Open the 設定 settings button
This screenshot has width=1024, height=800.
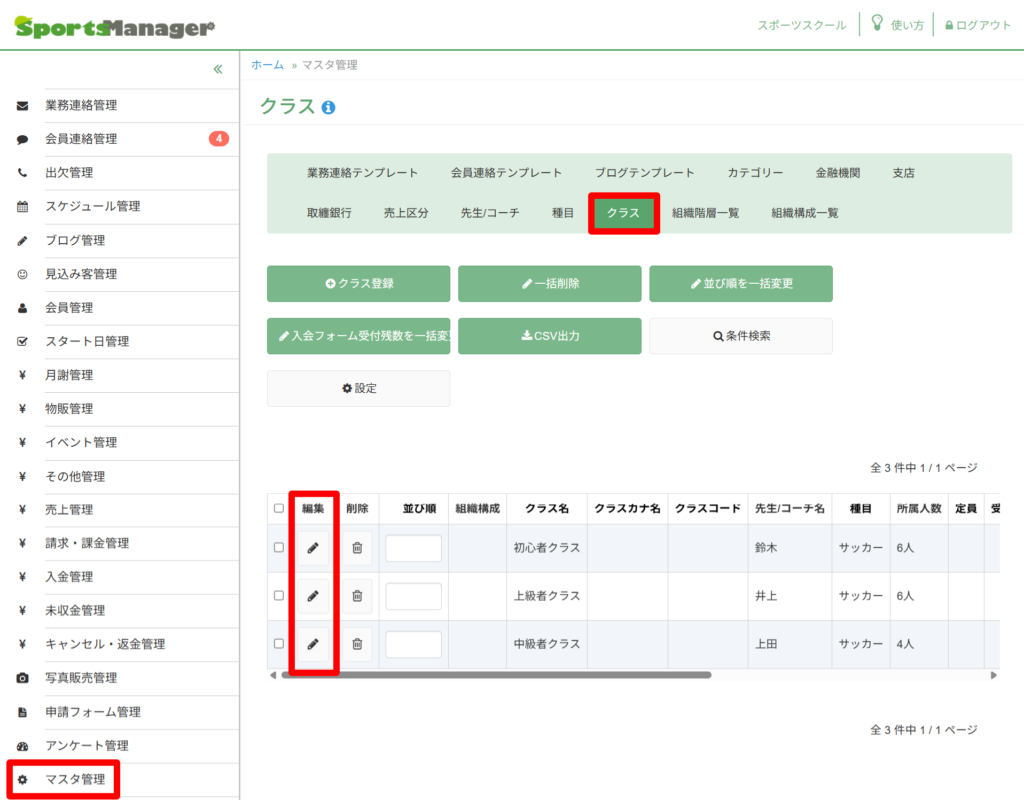tap(359, 388)
